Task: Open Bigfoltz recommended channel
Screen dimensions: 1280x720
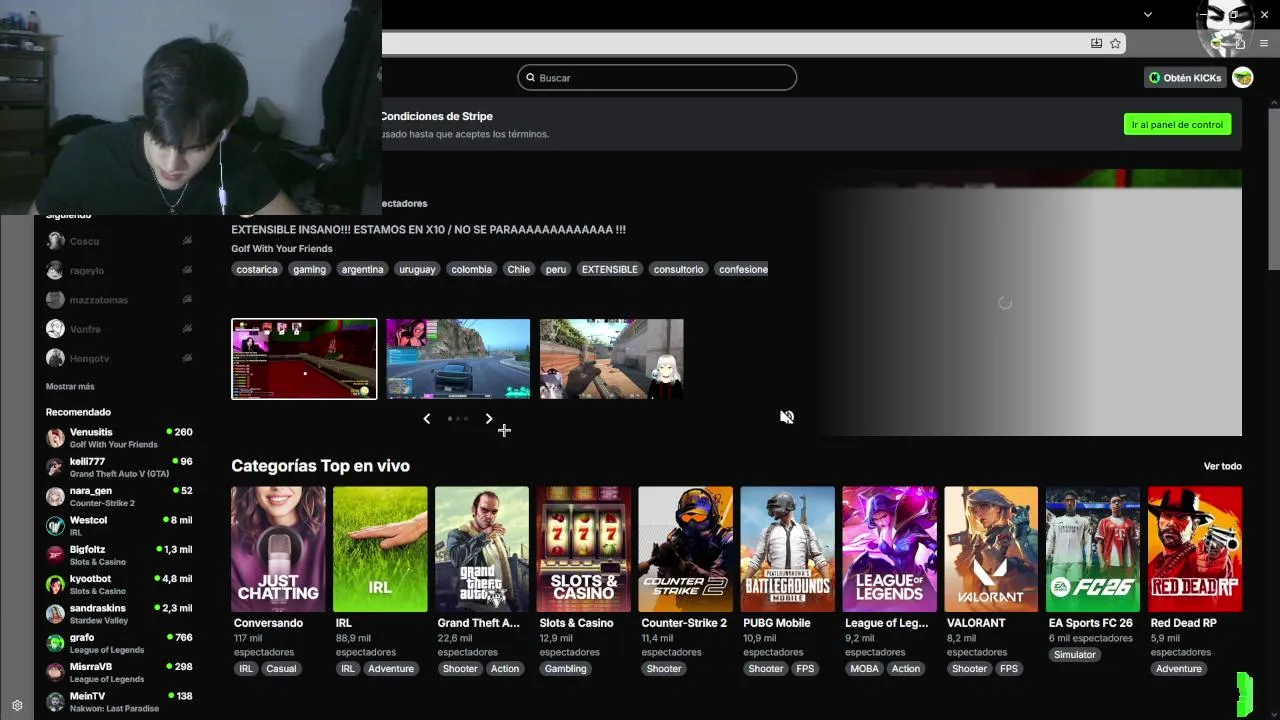Action: pyautogui.click(x=119, y=555)
